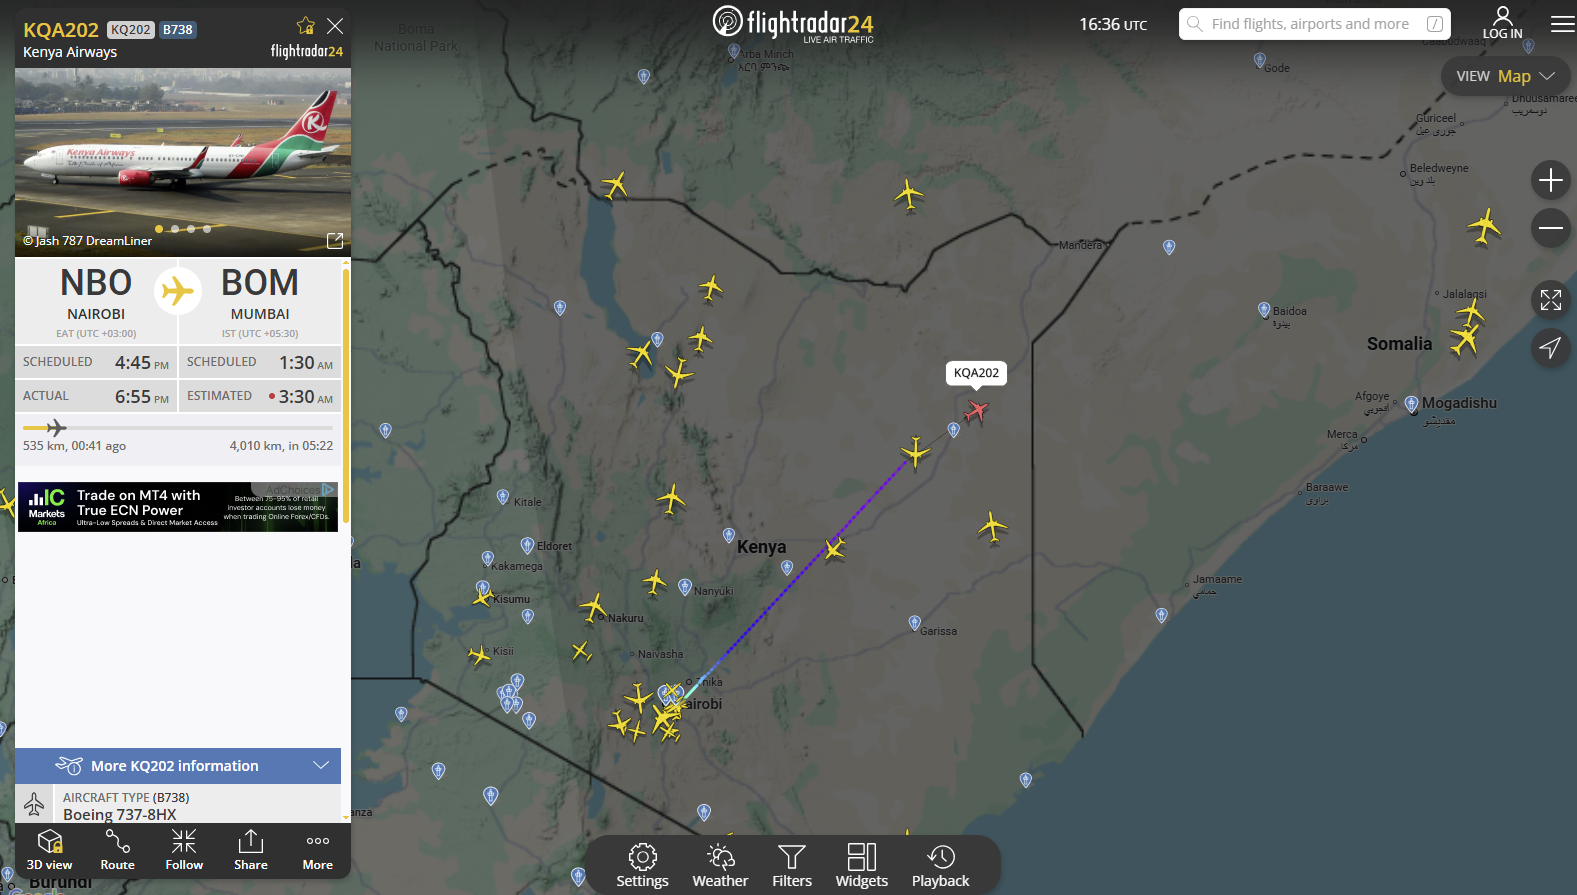Toggle fullscreen map view
Screen dimensions: 1577x895
1550,299
